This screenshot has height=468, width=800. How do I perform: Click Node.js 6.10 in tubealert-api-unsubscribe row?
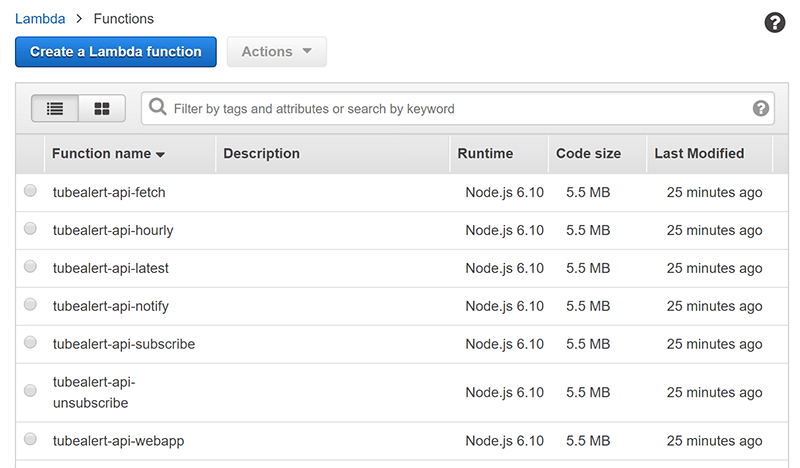pyautogui.click(x=504, y=392)
